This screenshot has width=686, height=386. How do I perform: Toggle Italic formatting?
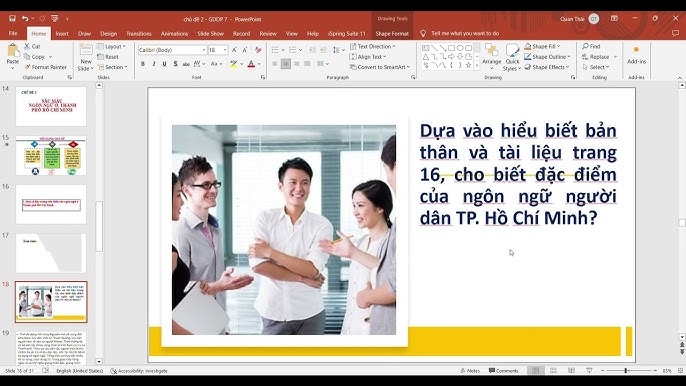pyautogui.click(x=154, y=64)
